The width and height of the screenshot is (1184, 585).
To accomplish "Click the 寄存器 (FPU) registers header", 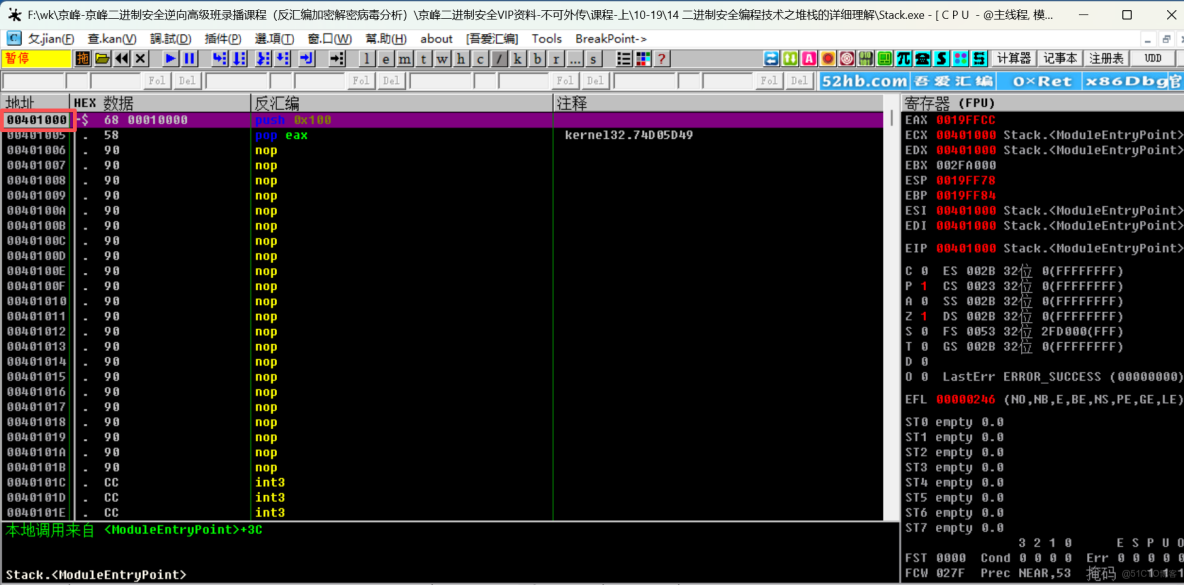I will (x=950, y=103).
